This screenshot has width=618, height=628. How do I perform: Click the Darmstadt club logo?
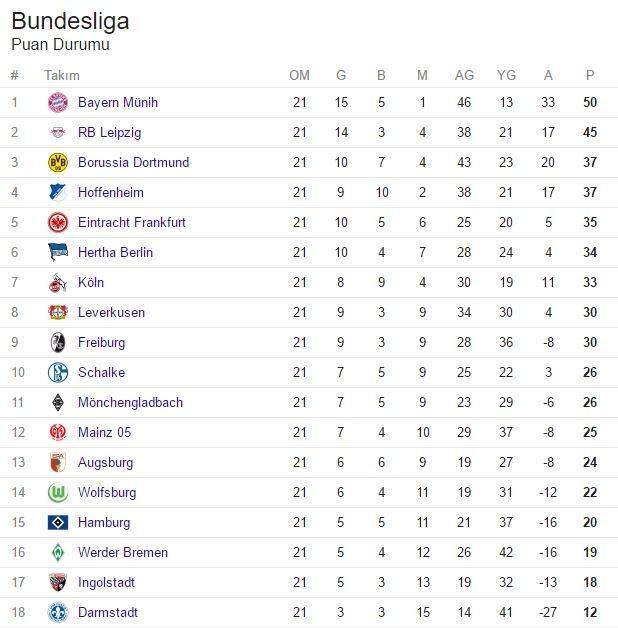pos(58,612)
